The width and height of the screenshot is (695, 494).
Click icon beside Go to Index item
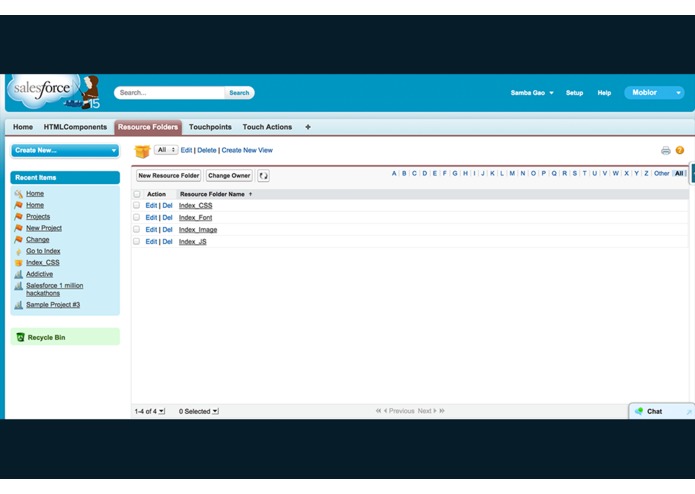click(x=19, y=251)
